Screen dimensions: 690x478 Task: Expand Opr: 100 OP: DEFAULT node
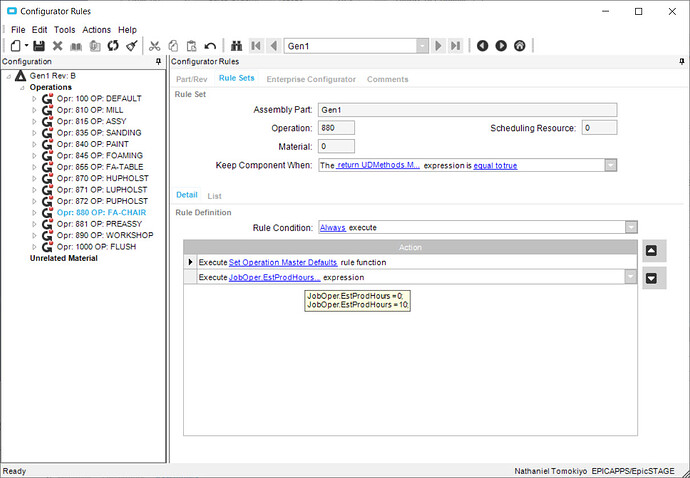34,99
